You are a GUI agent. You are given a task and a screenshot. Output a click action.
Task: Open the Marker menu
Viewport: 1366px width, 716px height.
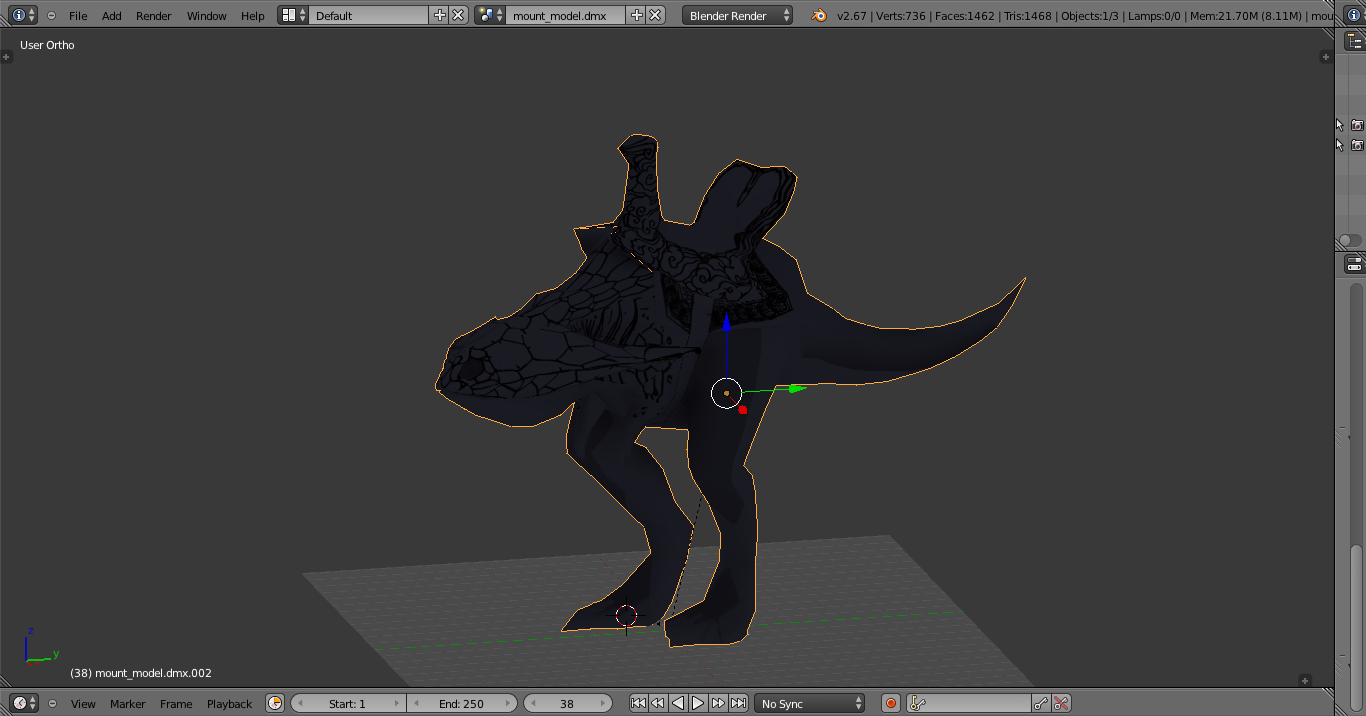[x=127, y=704]
